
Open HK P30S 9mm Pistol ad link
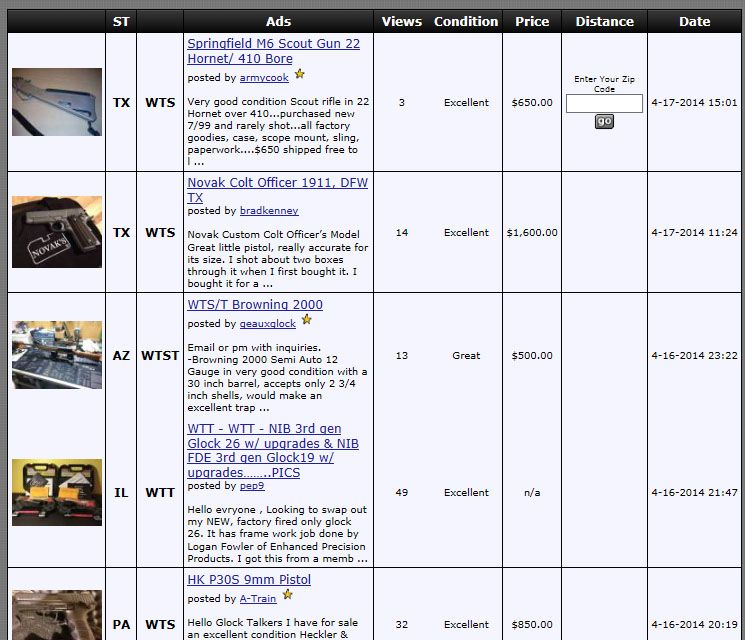tap(249, 580)
